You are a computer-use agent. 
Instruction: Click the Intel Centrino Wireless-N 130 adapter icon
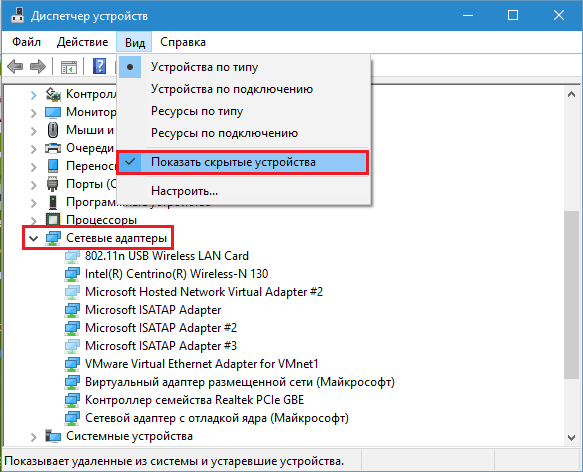[x=72, y=274]
